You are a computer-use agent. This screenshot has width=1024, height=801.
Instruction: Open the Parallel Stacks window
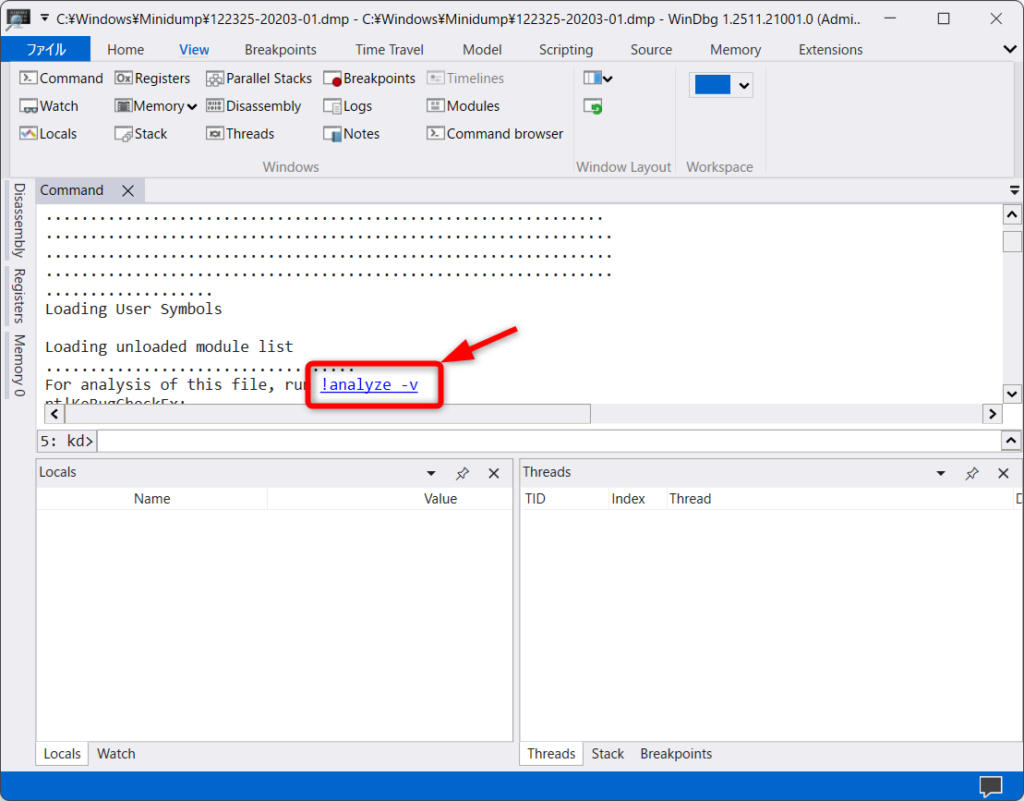click(259, 78)
